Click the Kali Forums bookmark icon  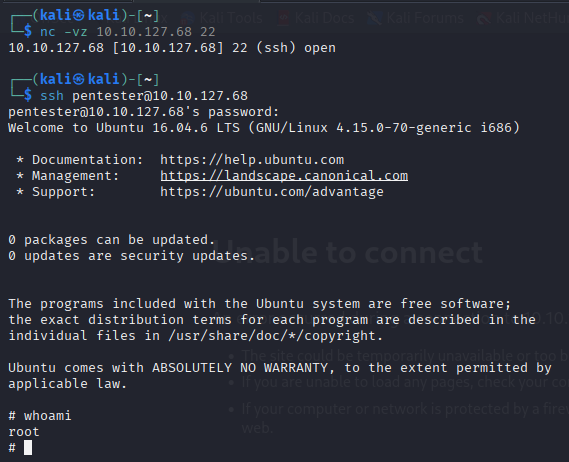[374, 18]
